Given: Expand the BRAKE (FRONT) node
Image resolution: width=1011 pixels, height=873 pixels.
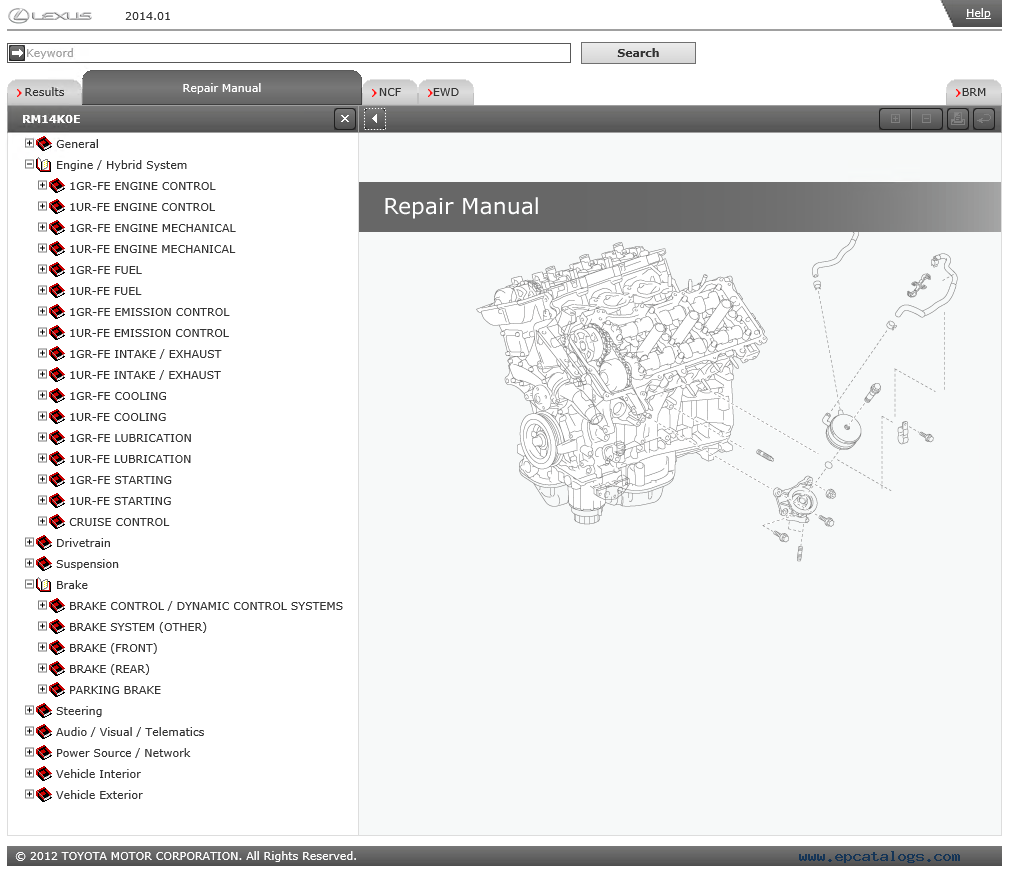Looking at the screenshot, I should pos(43,647).
